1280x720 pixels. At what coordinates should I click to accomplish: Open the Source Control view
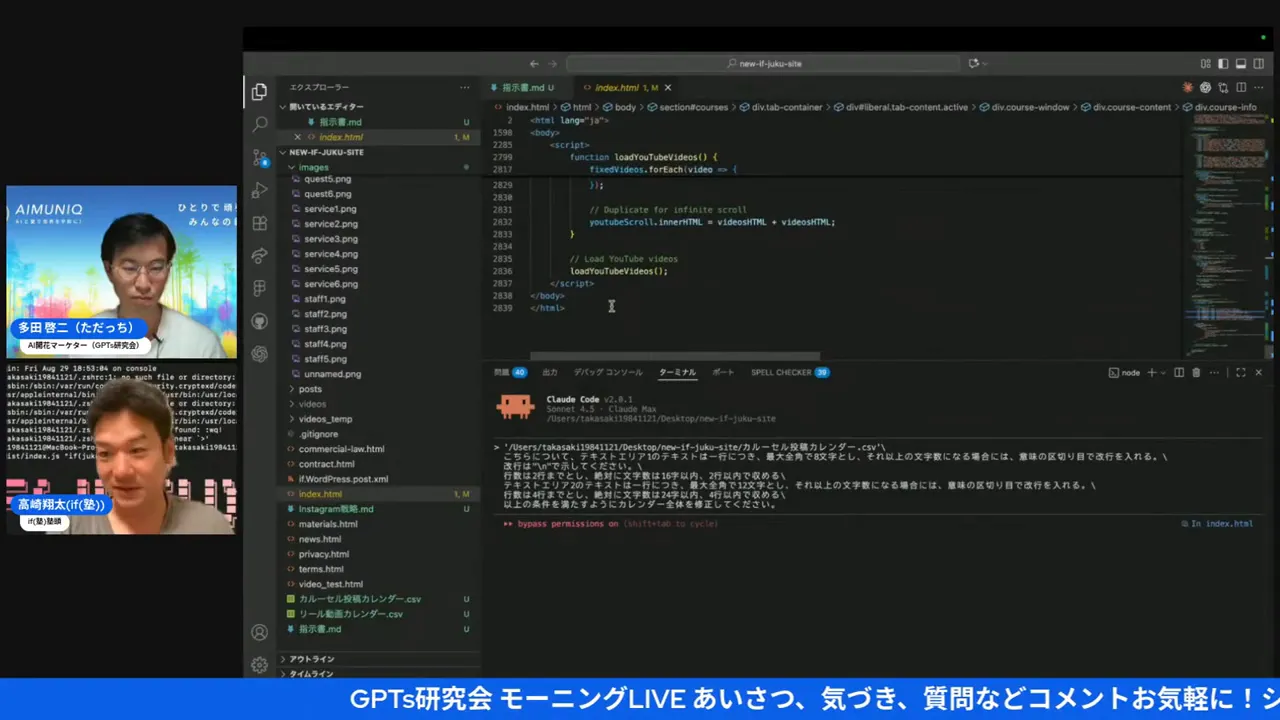(259, 157)
